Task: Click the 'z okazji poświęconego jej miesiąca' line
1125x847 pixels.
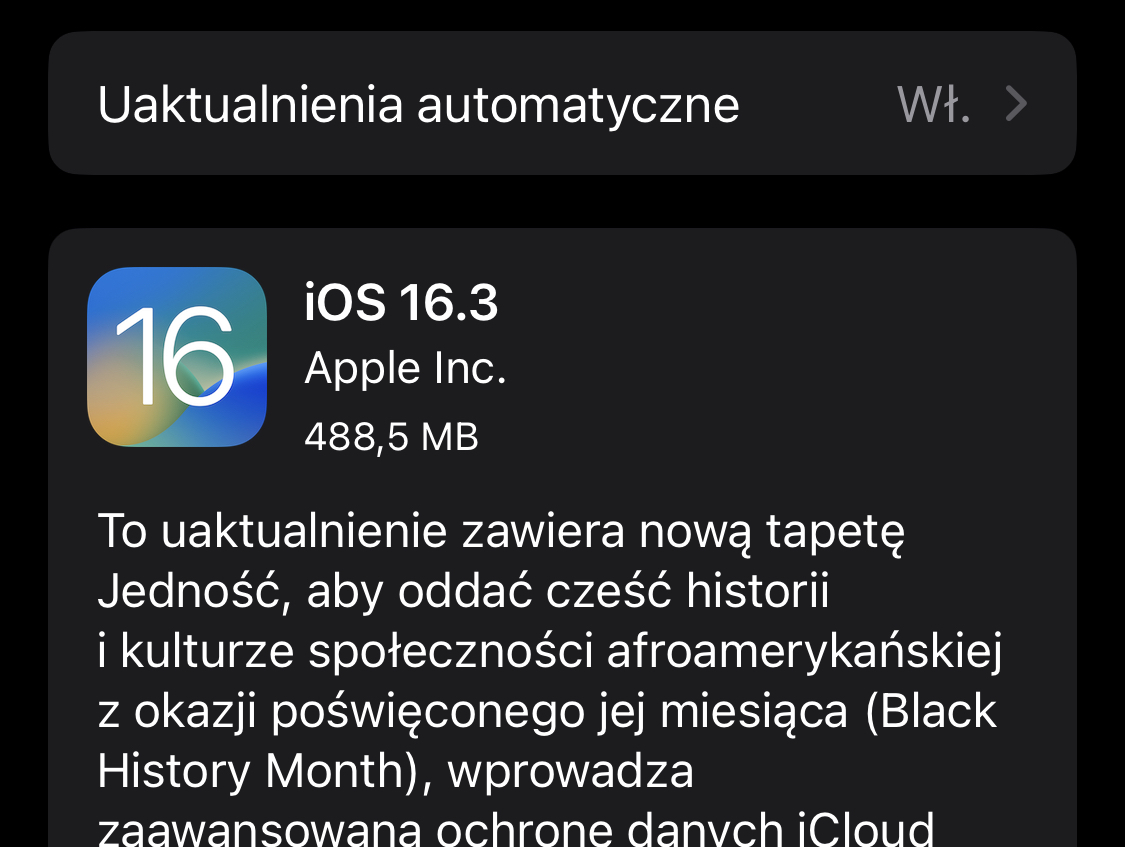Action: click(x=472, y=713)
